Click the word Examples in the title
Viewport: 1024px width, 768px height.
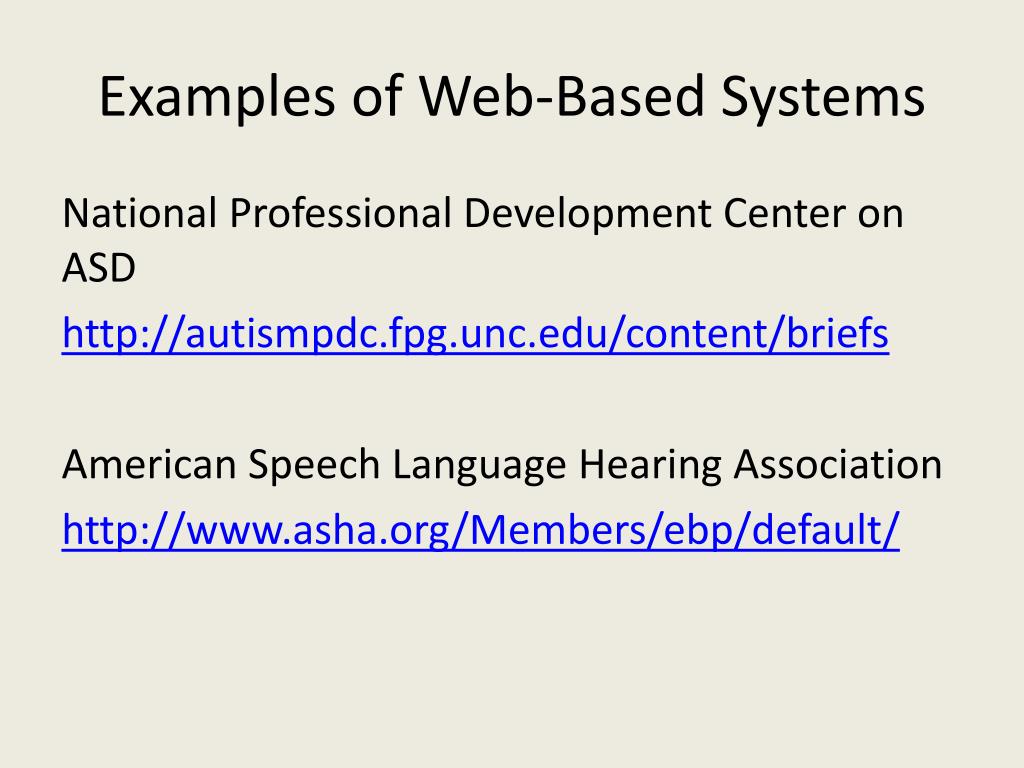coord(217,97)
